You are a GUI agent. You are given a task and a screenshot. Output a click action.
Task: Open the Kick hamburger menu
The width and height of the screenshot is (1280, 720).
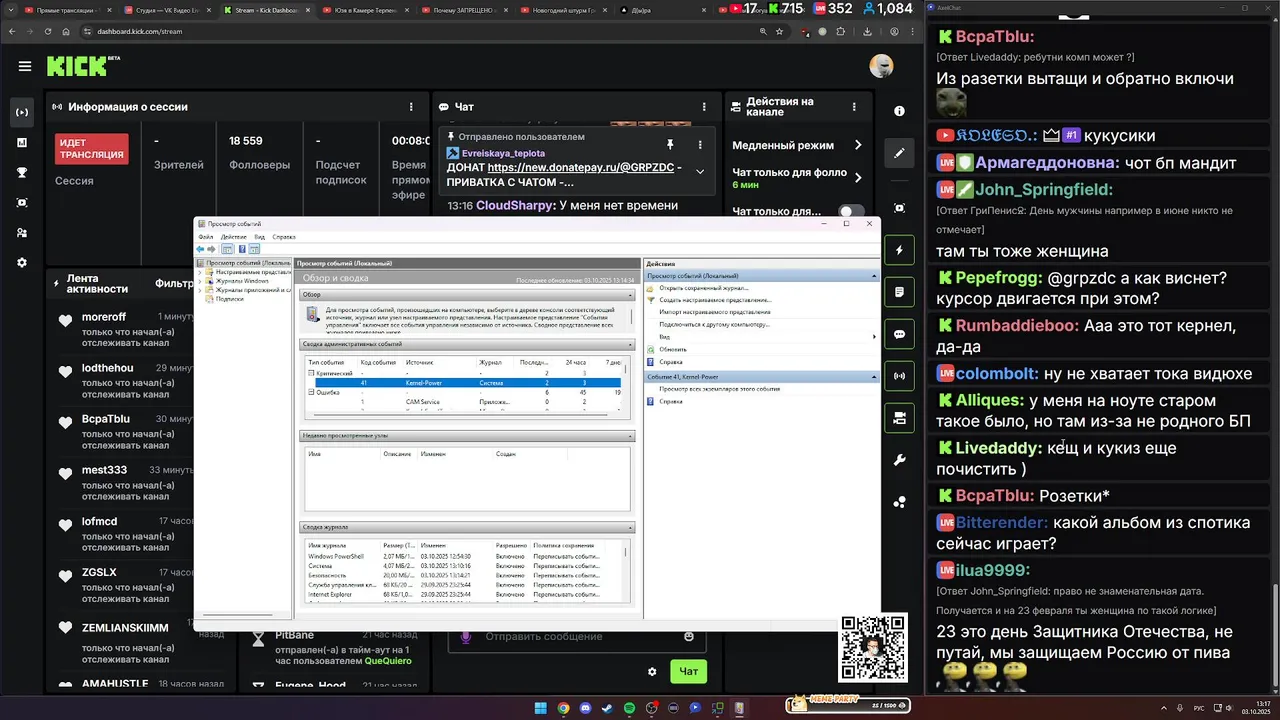[24, 67]
